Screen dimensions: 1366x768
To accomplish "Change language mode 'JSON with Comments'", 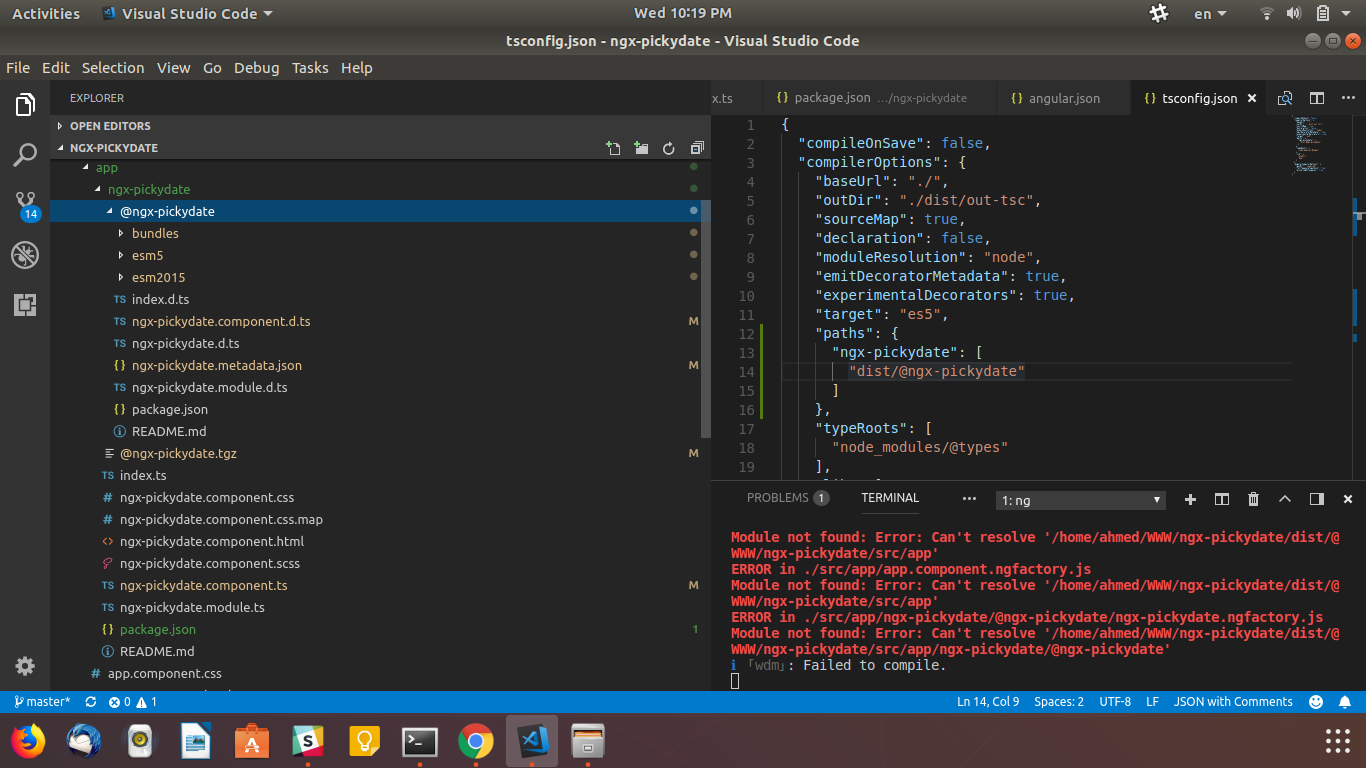I will click(x=1233, y=701).
